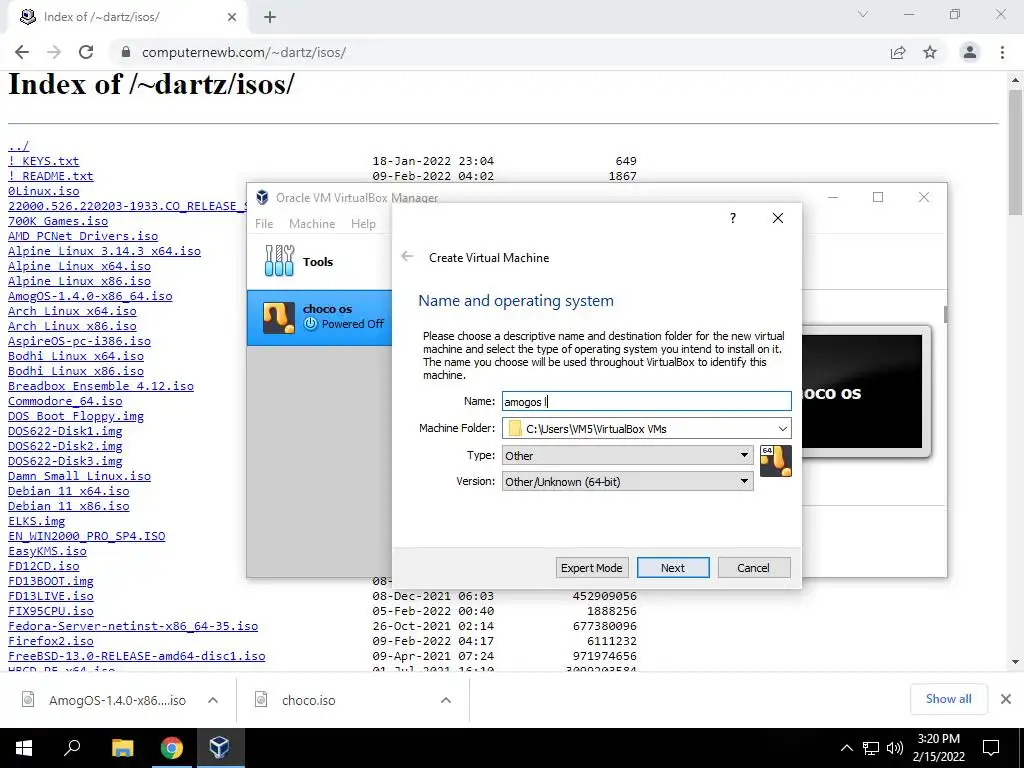Click the Chrome back navigation arrow
1024x768 pixels.
22,52
